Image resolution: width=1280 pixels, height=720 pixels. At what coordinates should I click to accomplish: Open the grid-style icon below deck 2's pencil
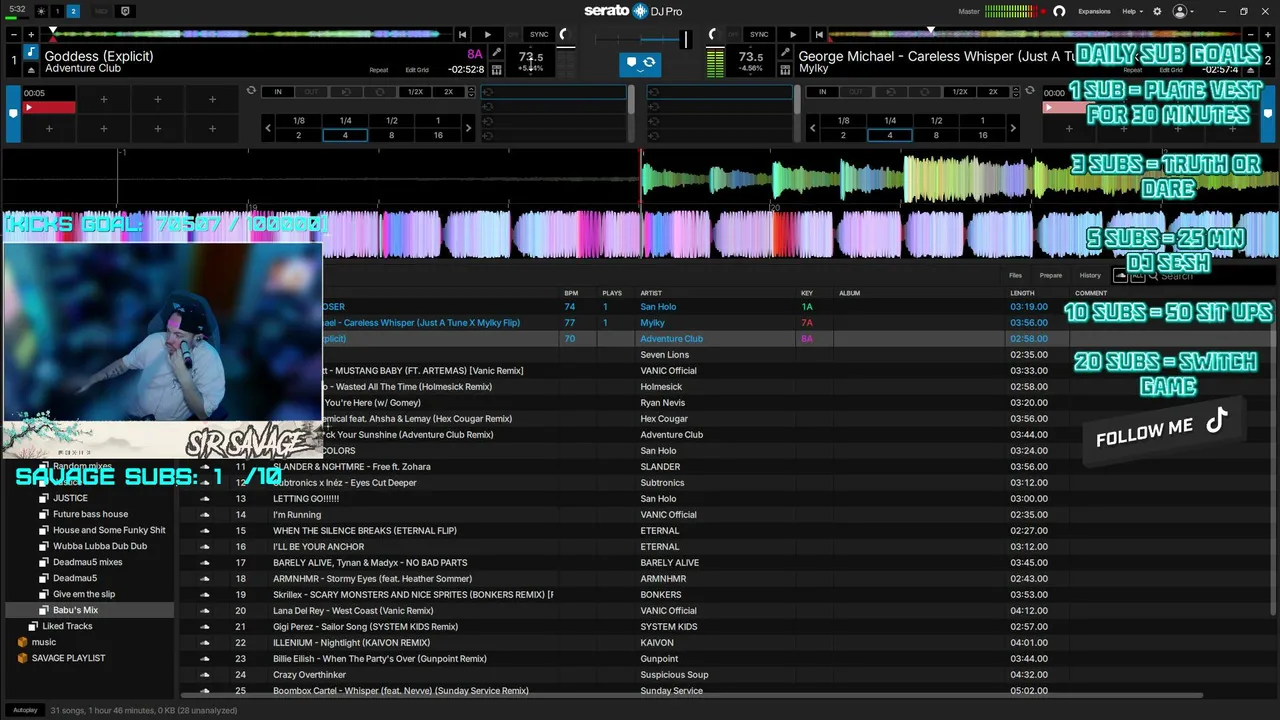coord(786,70)
